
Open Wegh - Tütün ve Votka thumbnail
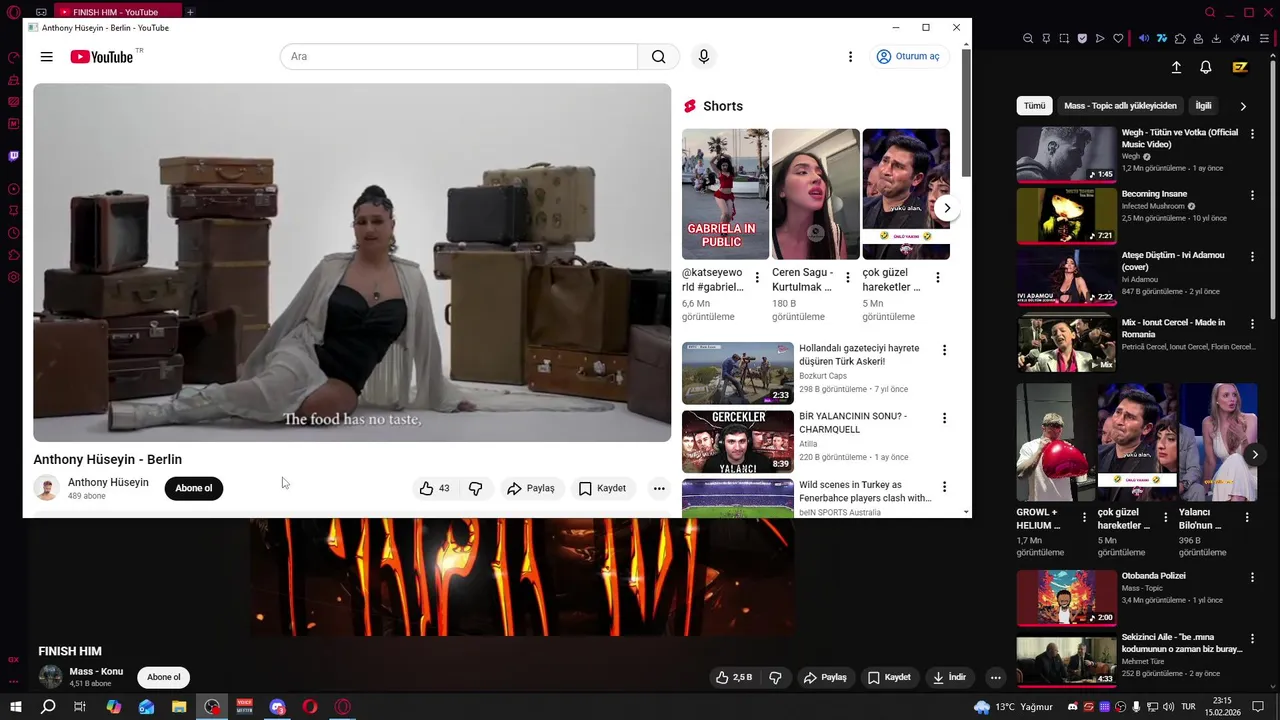(1066, 154)
